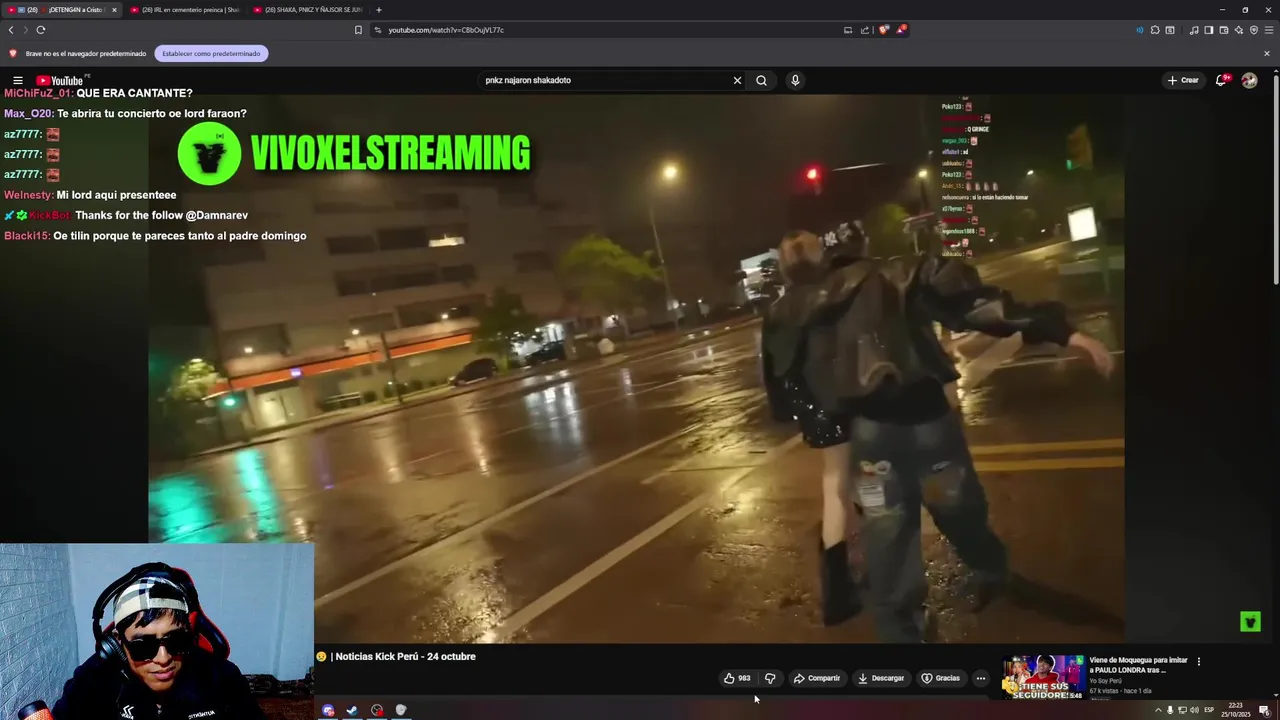The width and height of the screenshot is (1280, 720).
Task: Start voice search with the microphone icon
Action: coord(795,80)
